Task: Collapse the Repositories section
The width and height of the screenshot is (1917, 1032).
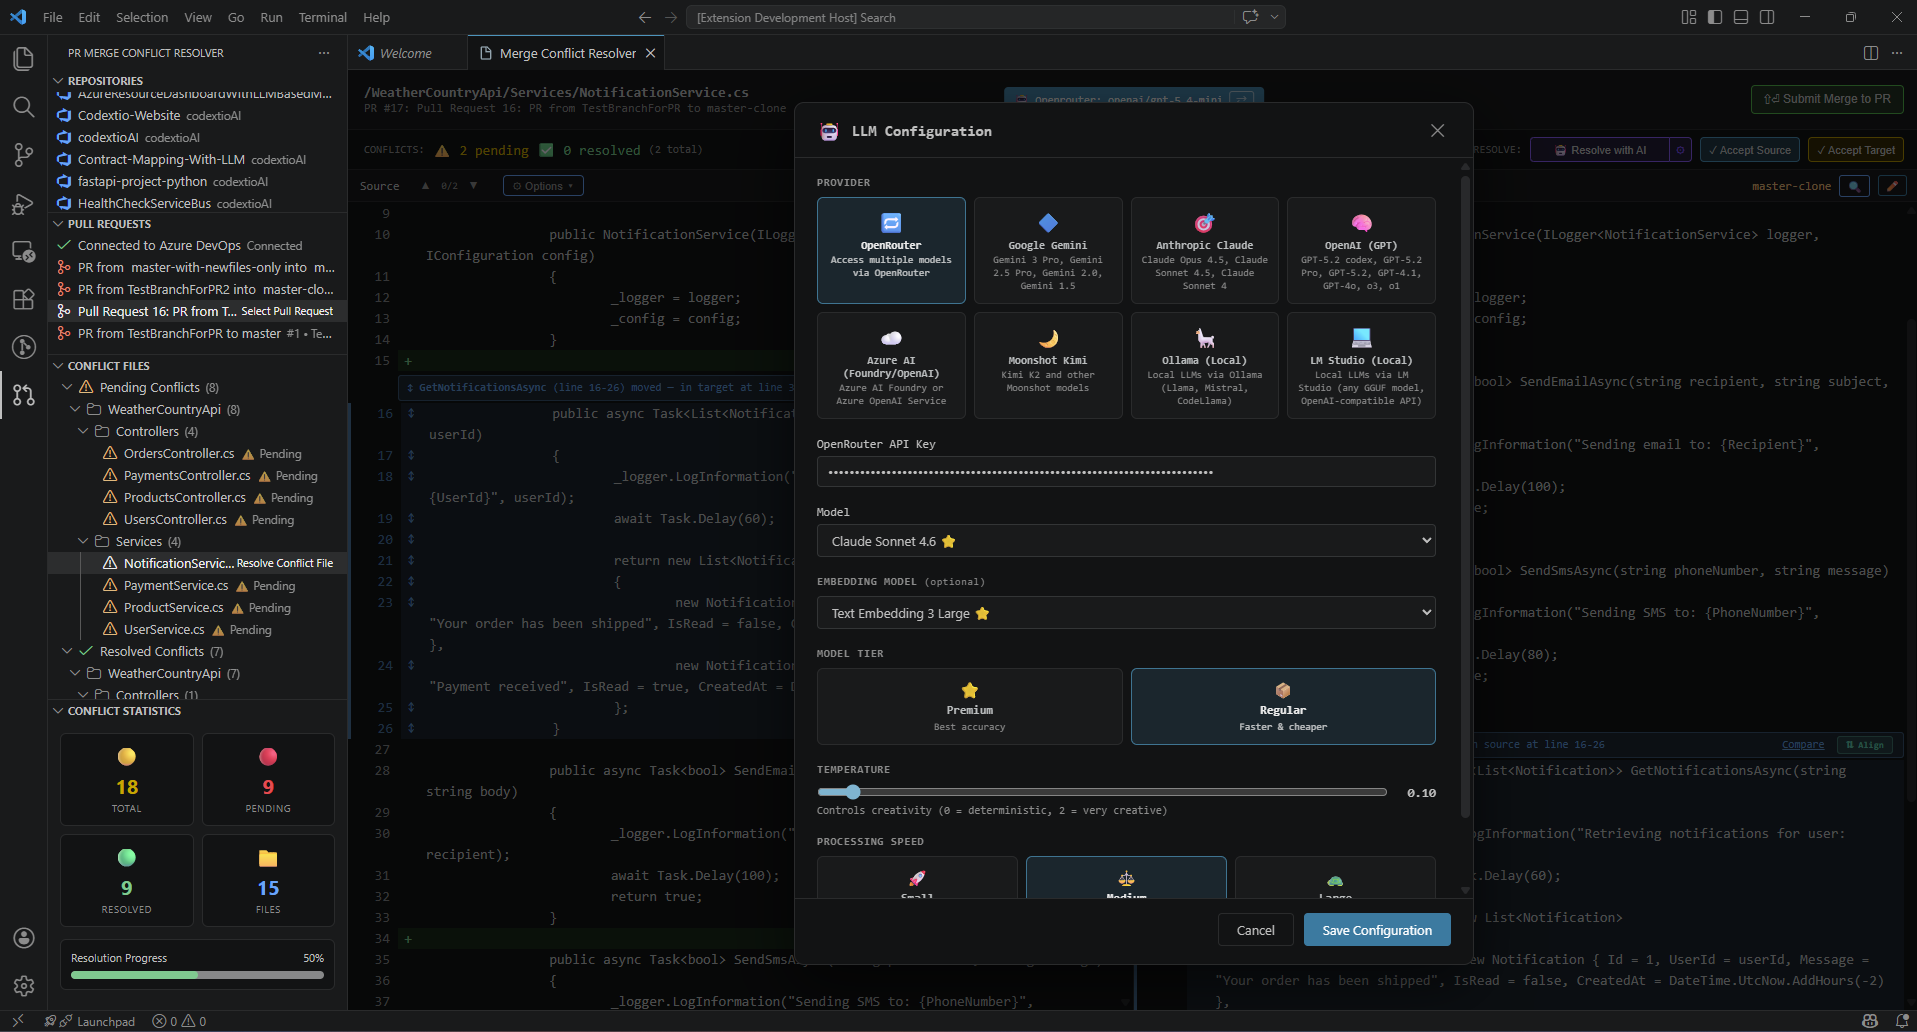Action: [58, 81]
